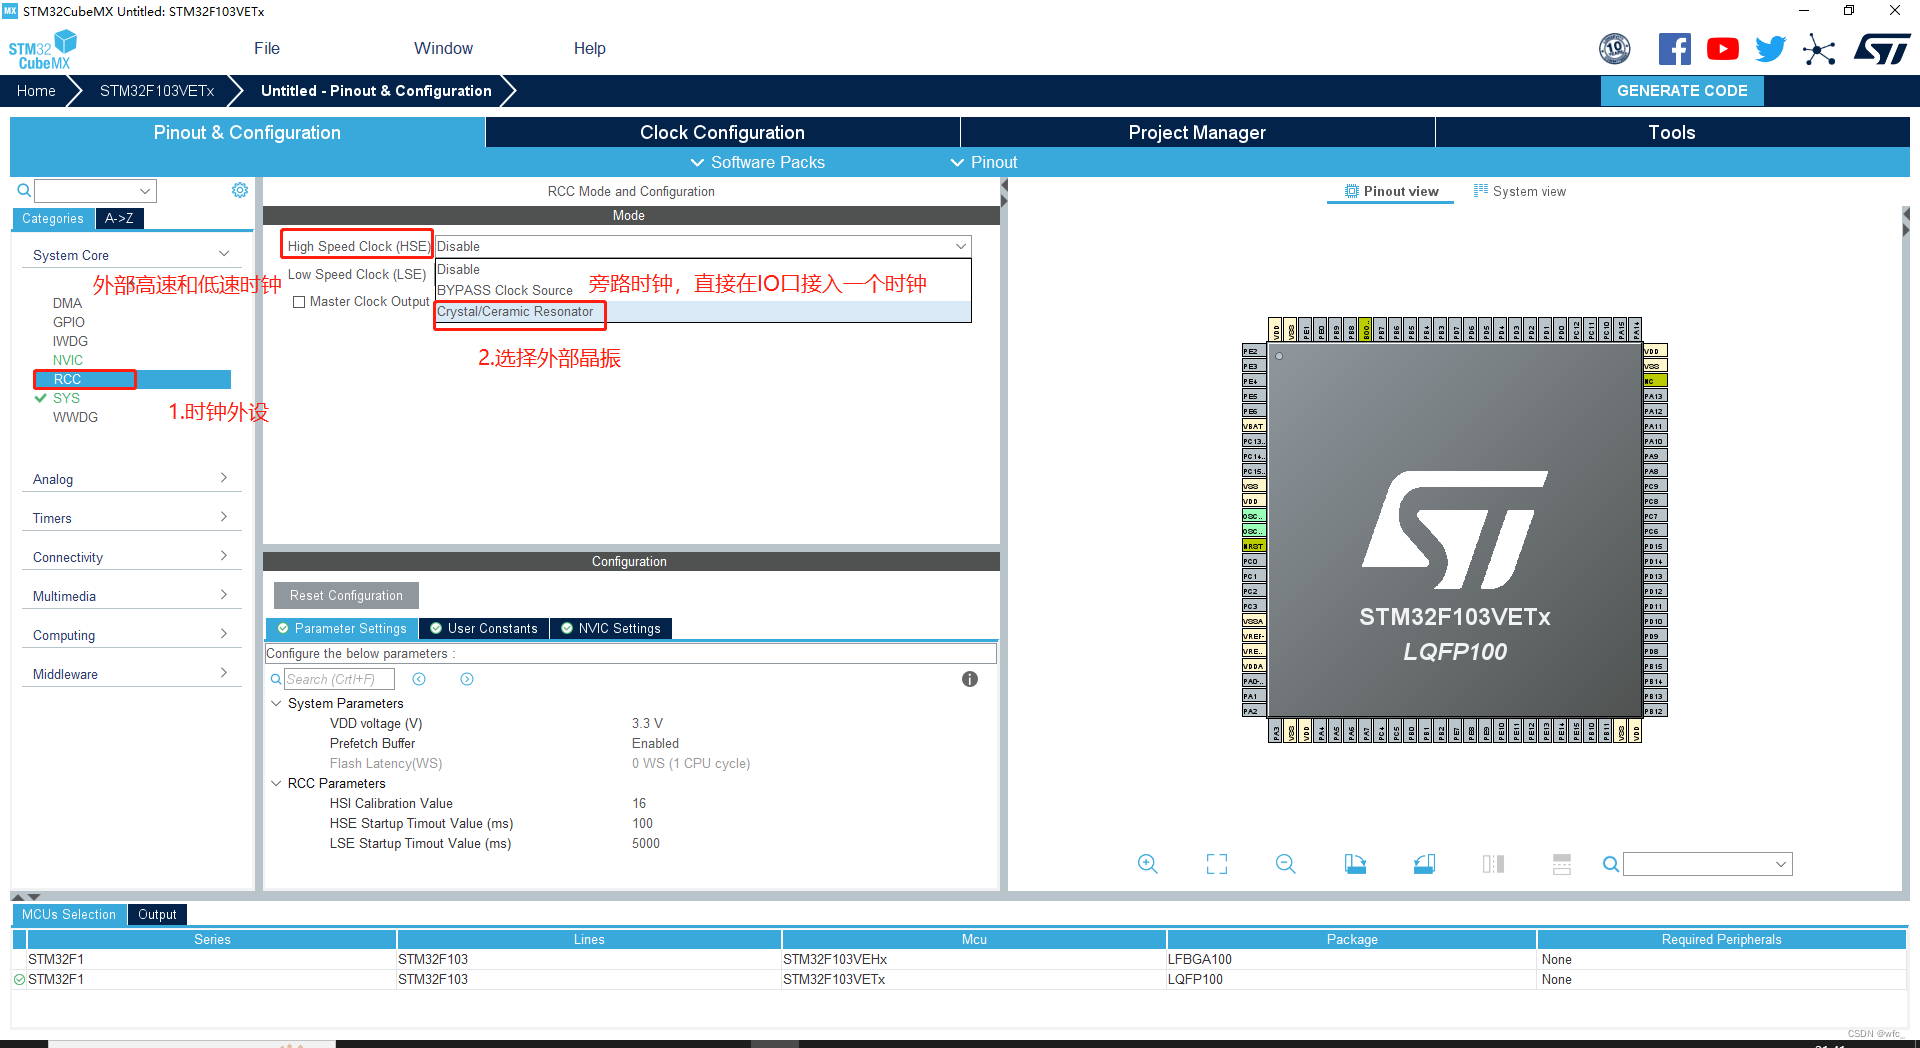
Task: Open the Help menu
Action: 589,48
